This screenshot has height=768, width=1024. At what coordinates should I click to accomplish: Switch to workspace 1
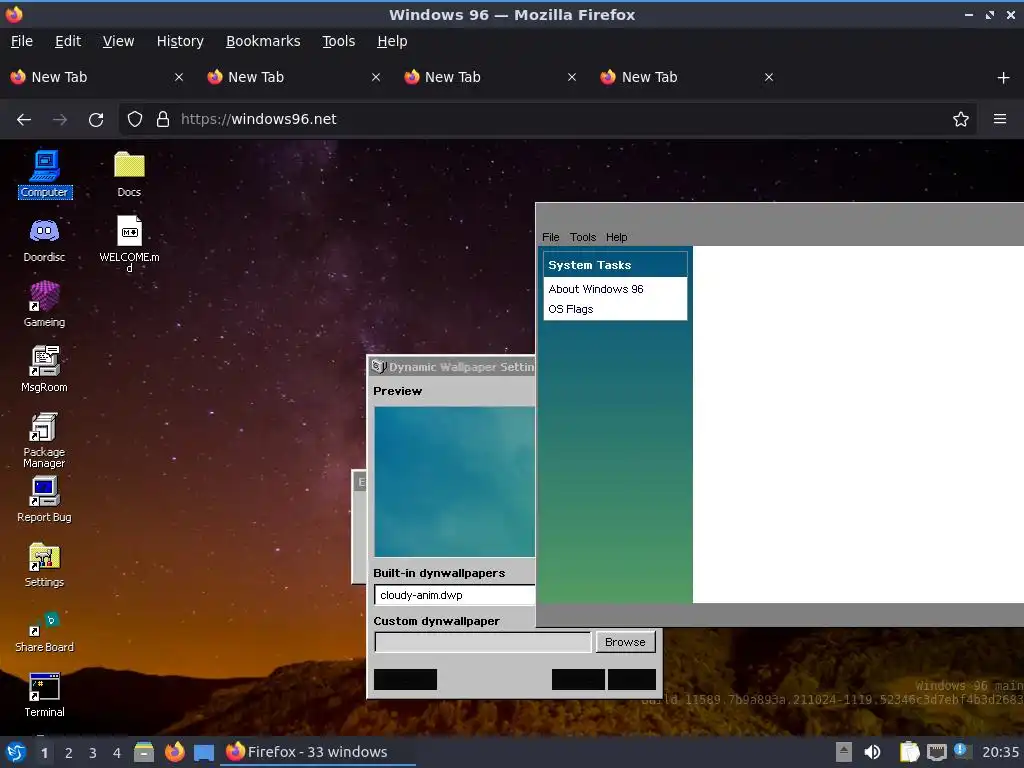coord(44,753)
